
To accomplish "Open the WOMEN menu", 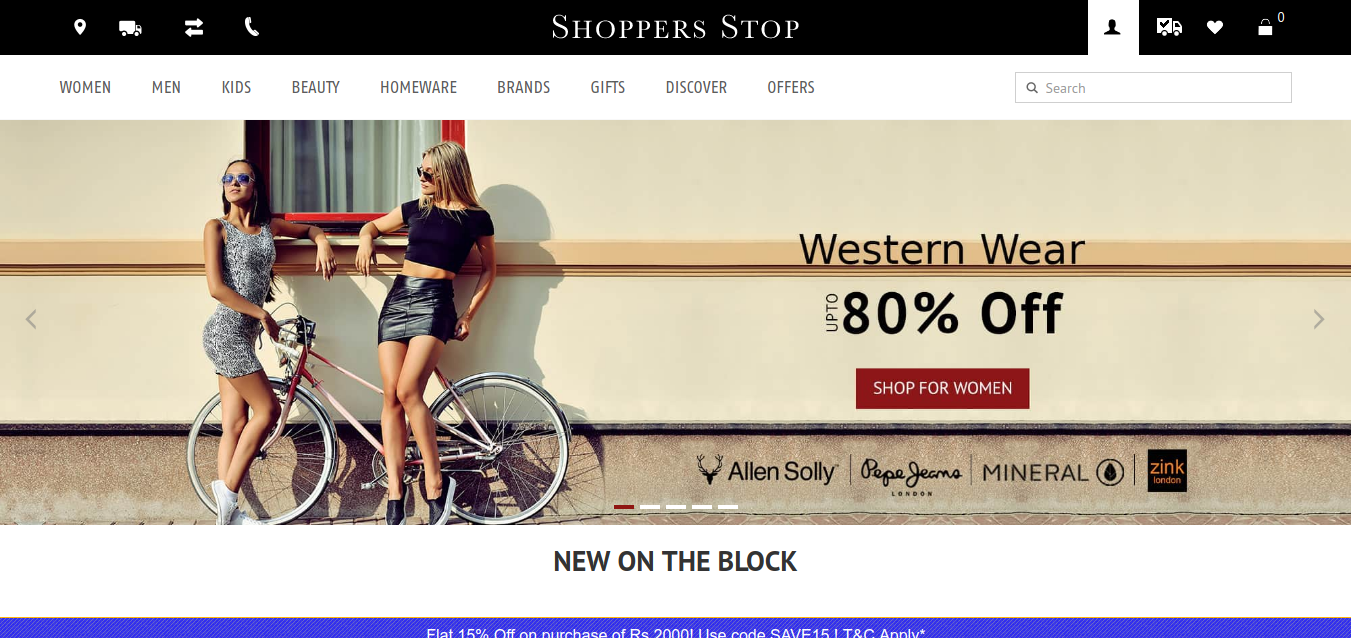I will coord(85,88).
